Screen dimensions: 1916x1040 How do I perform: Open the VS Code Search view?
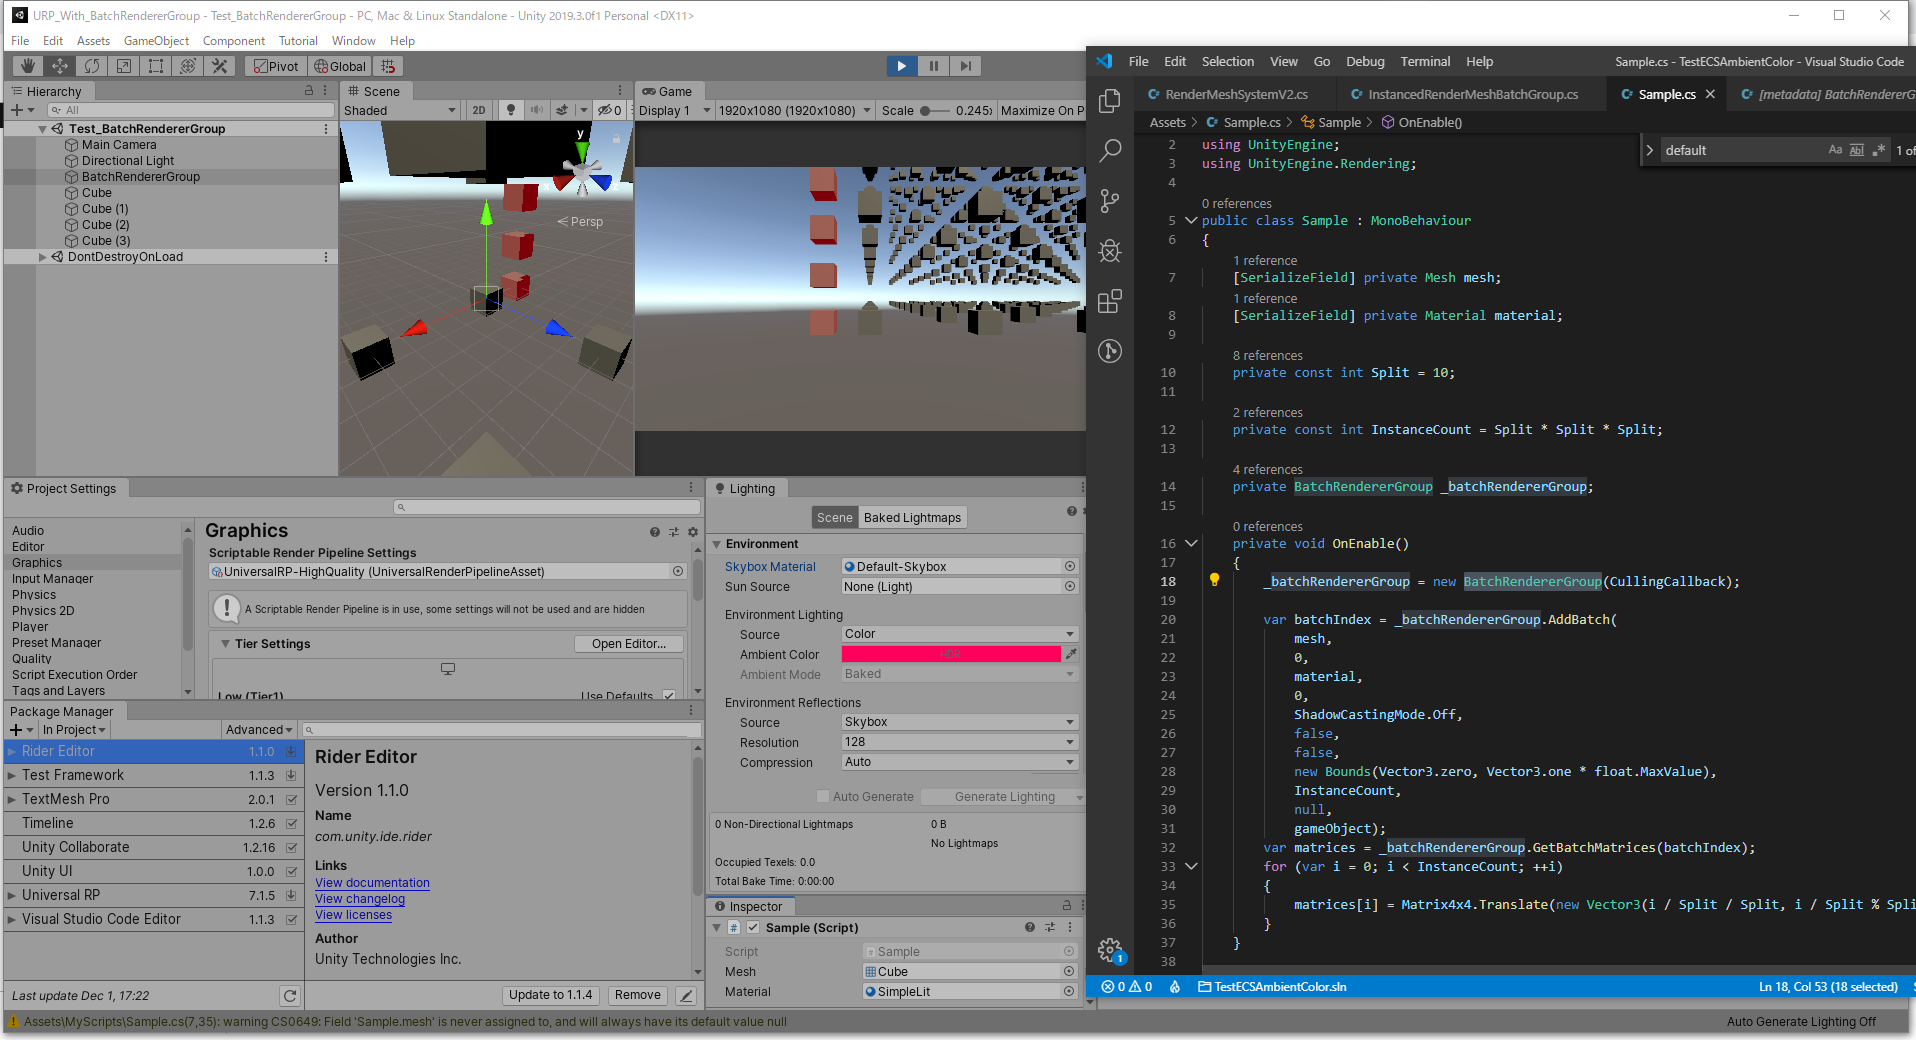click(1110, 151)
